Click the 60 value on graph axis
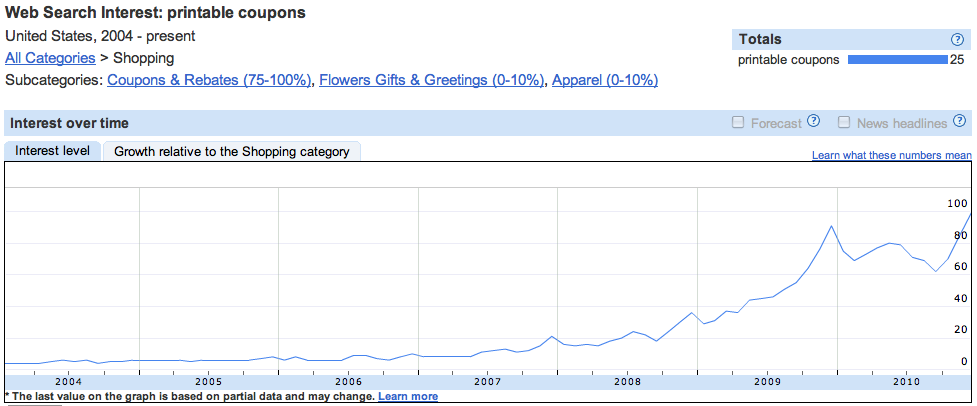This screenshot has width=977, height=406. [x=960, y=267]
